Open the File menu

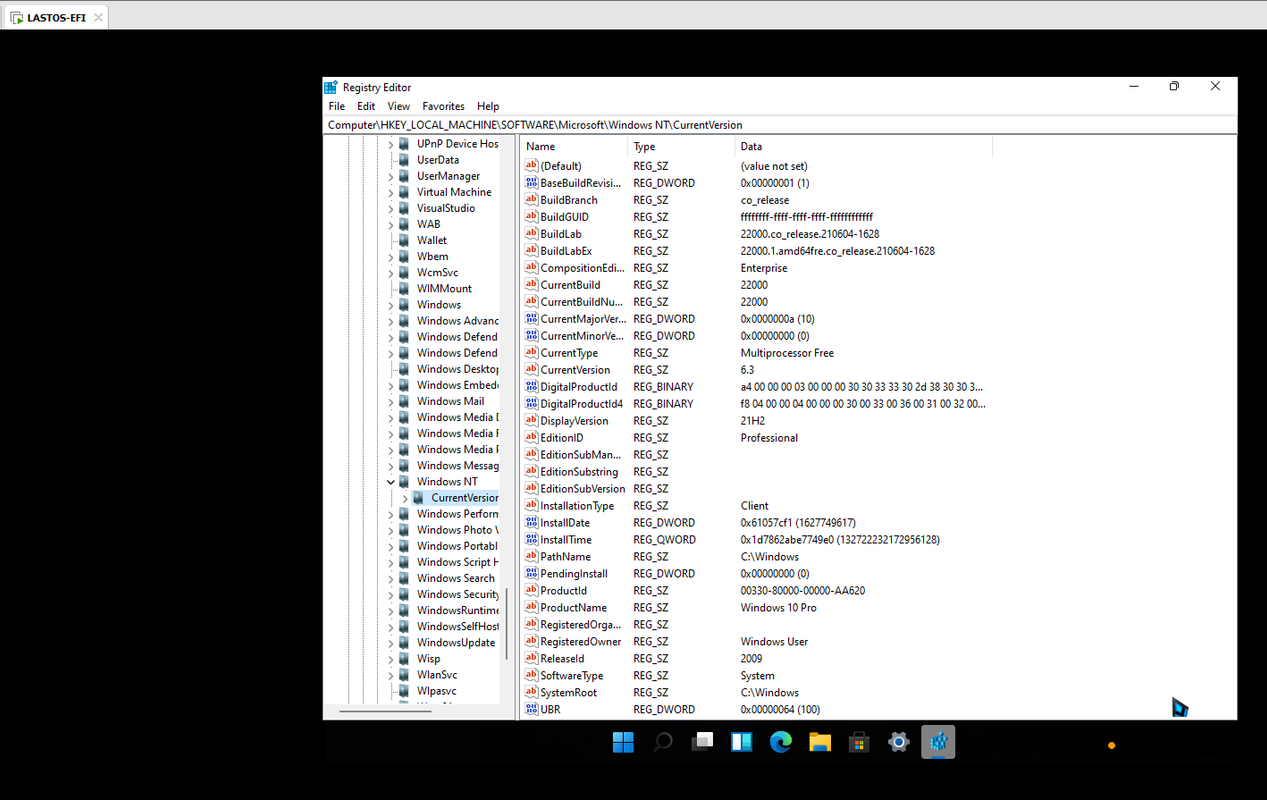[336, 106]
